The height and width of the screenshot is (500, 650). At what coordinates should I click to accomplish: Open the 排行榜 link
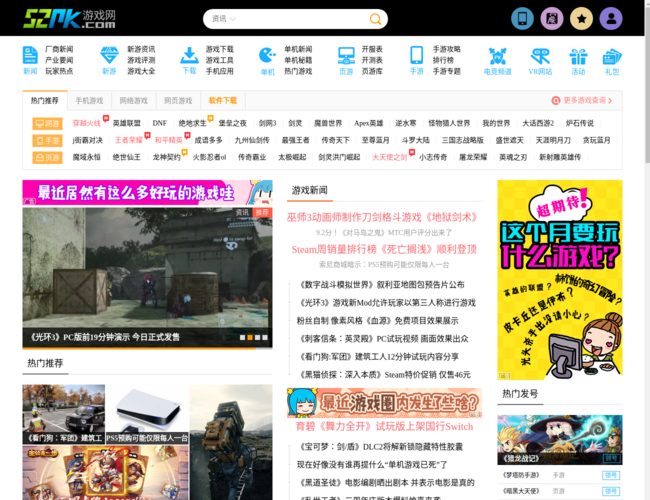coord(443,60)
